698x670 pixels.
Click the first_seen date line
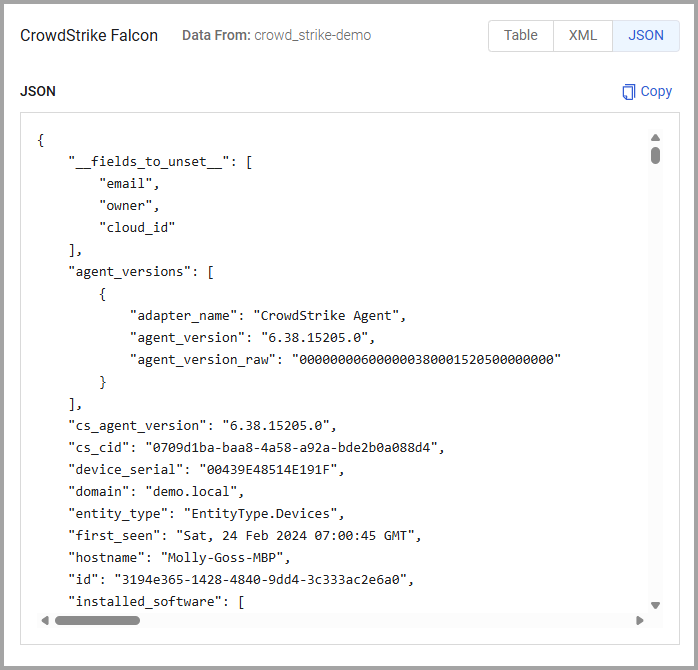[245, 536]
